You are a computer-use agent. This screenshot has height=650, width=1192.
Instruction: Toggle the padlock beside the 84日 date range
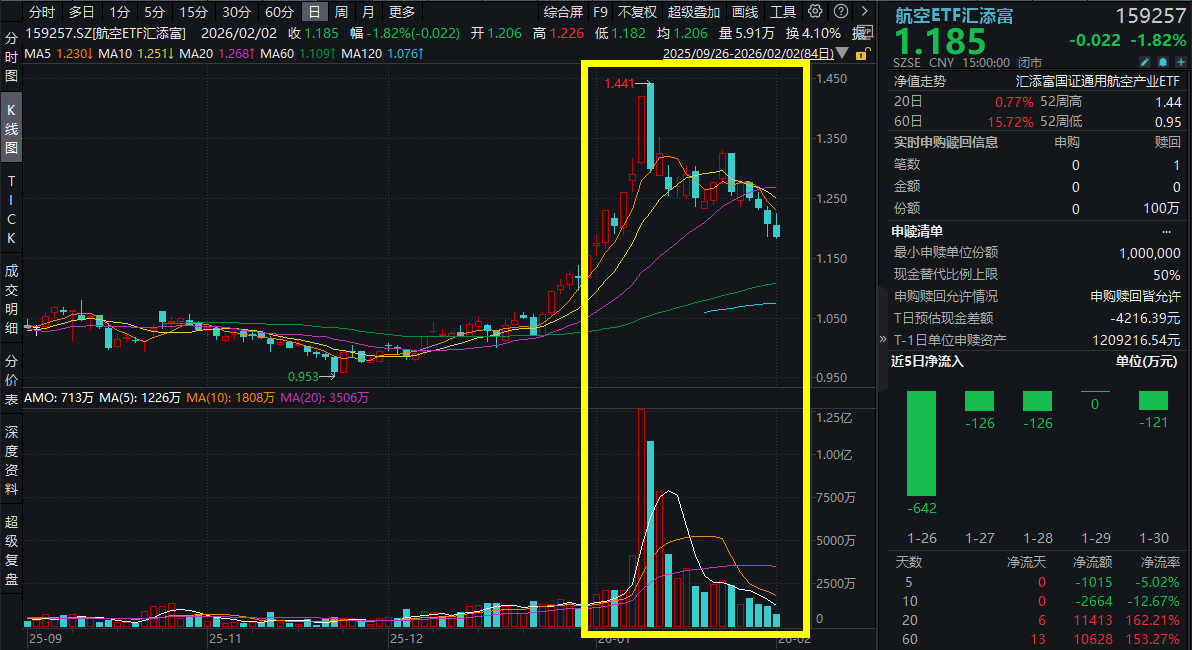tap(861, 55)
